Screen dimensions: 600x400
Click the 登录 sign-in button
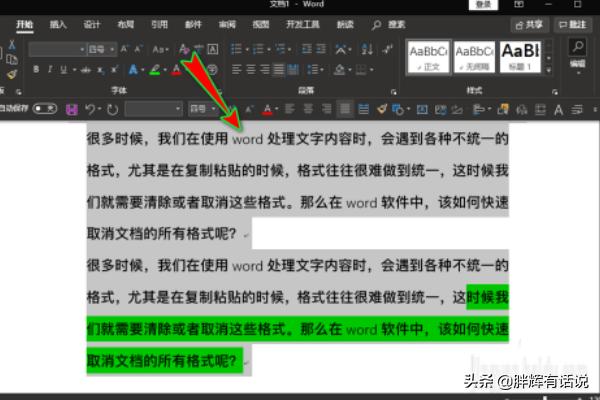[483, 4]
